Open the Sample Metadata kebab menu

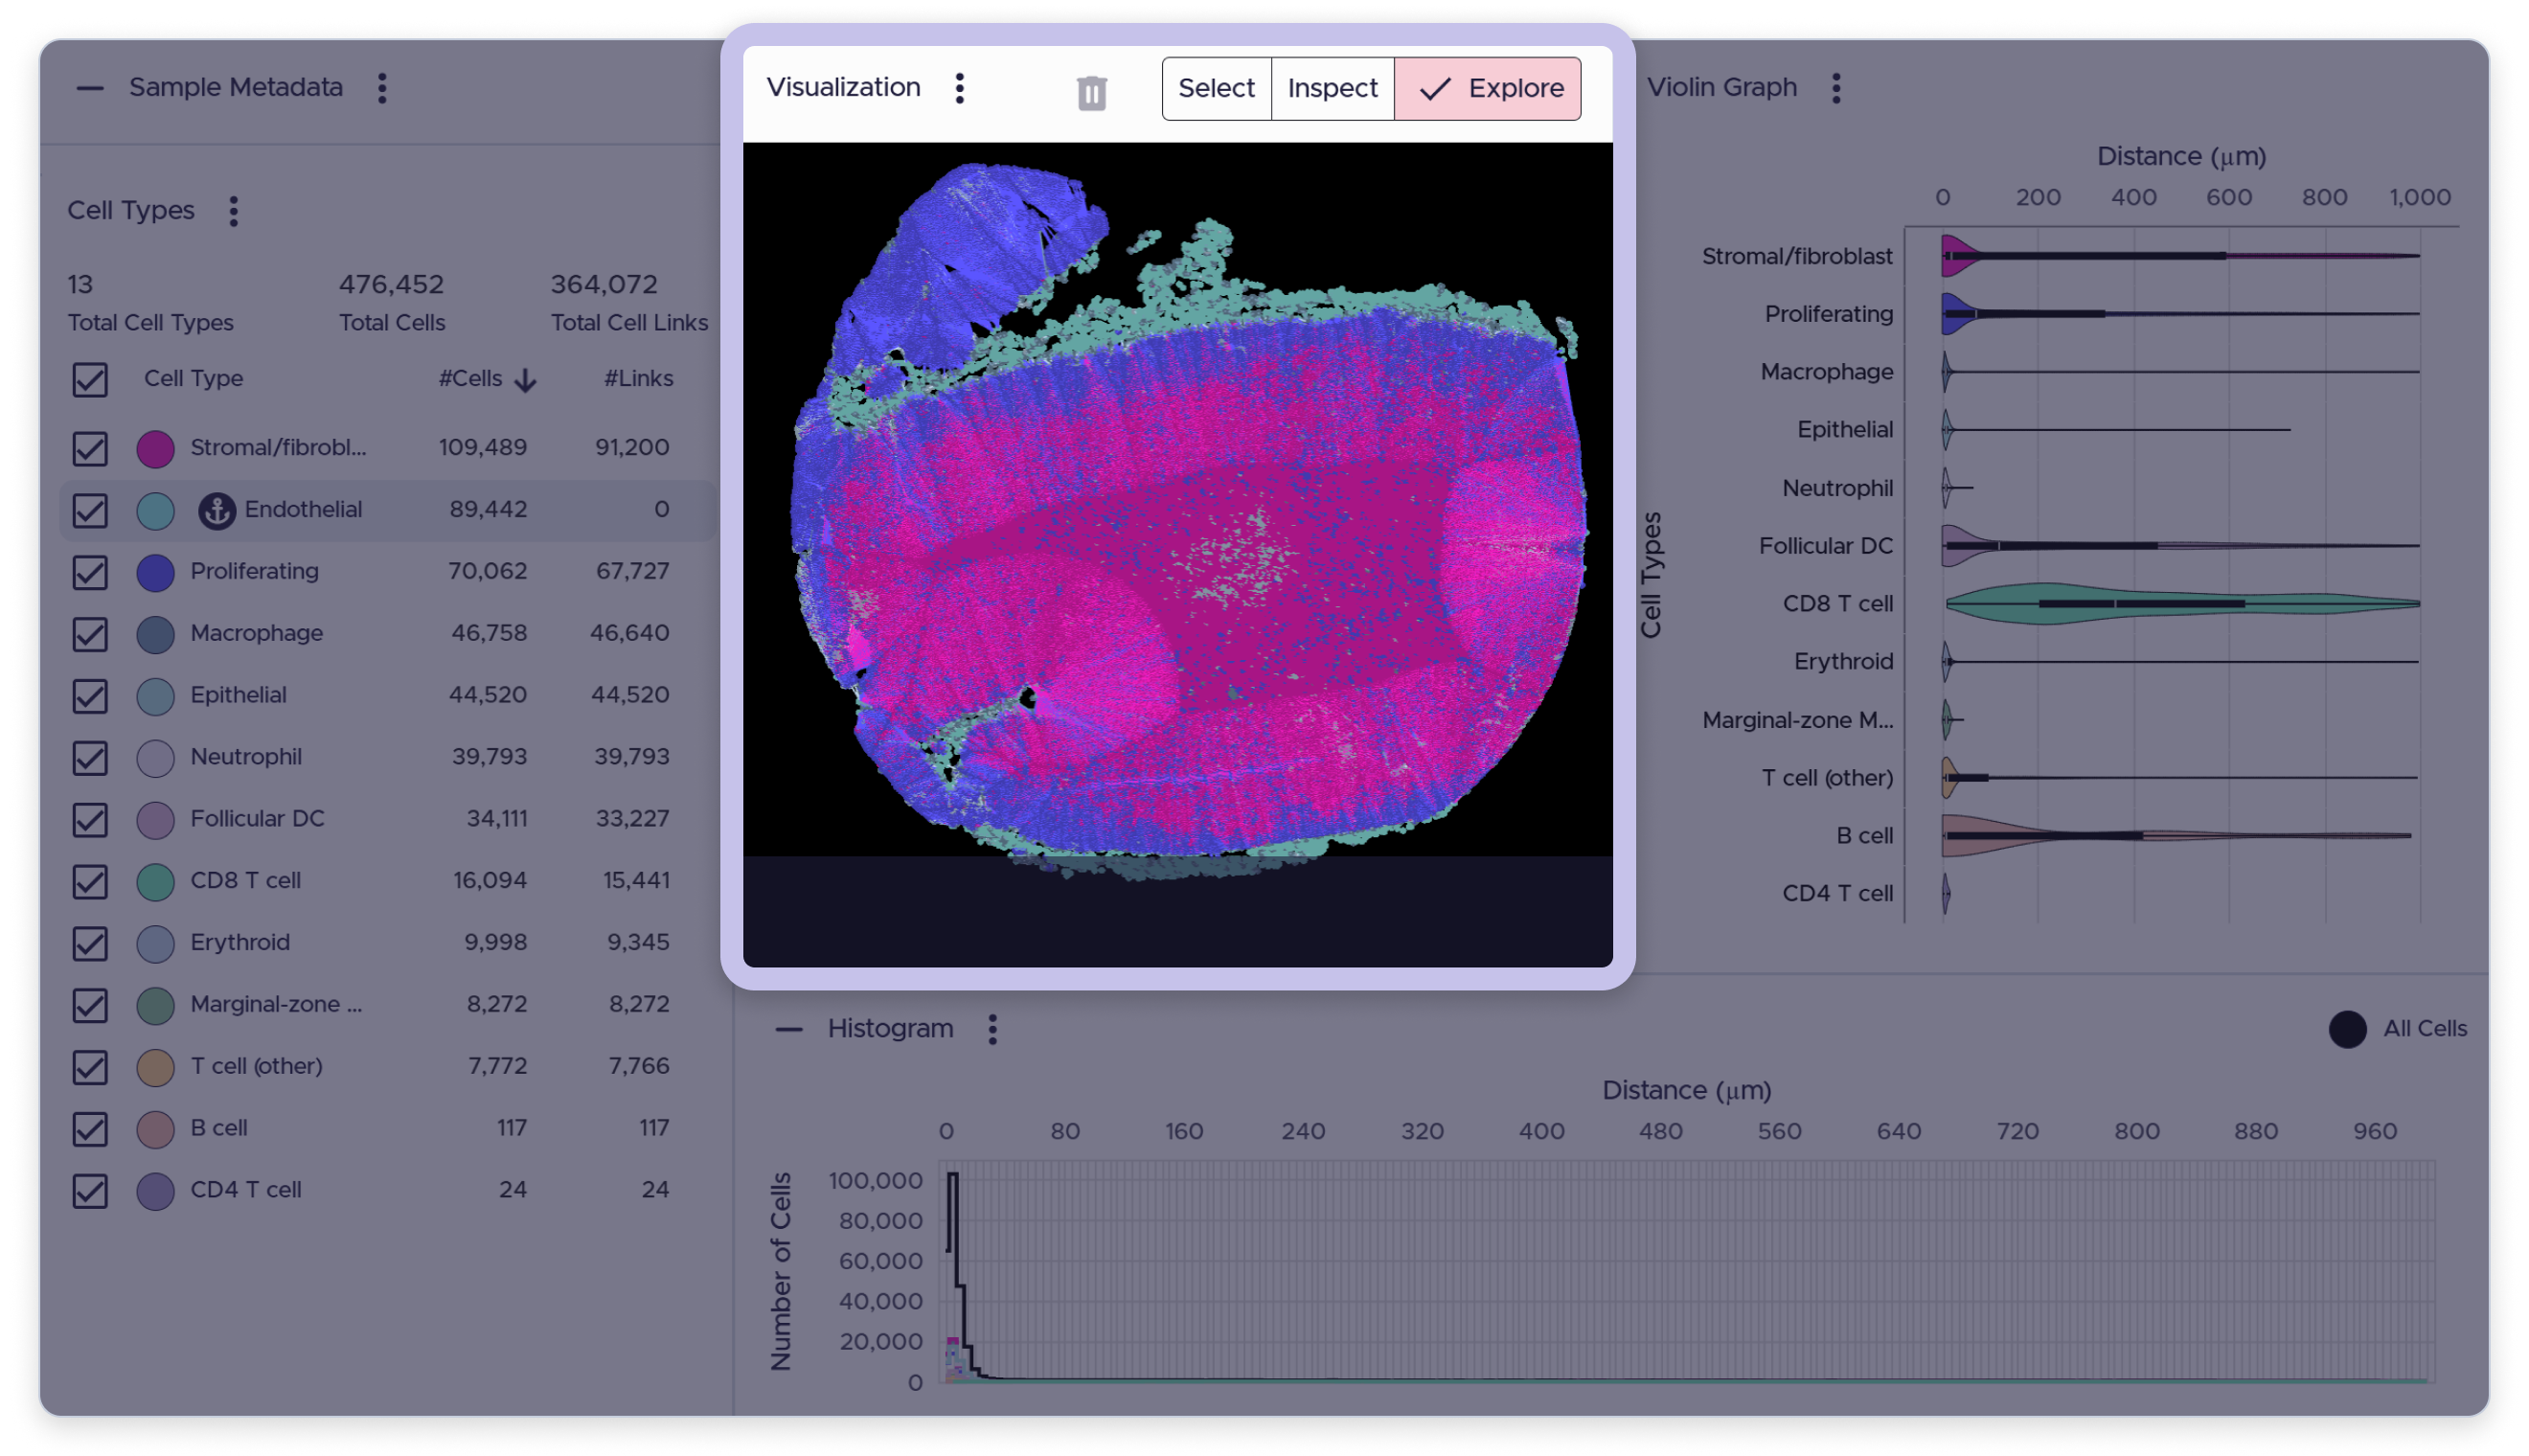pos(382,88)
